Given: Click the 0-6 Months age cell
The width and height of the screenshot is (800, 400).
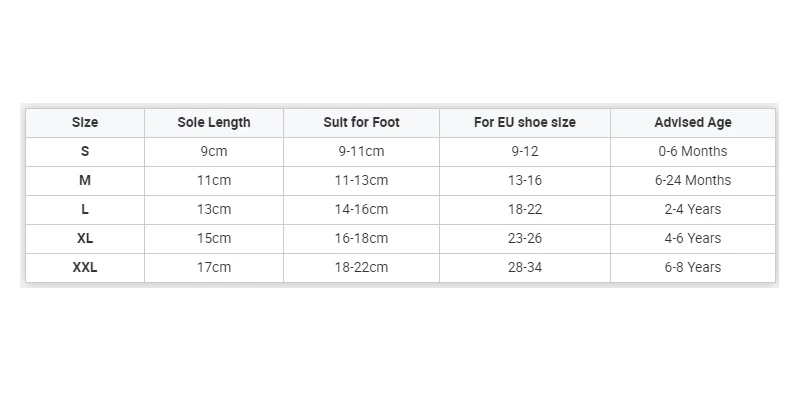Looking at the screenshot, I should (x=693, y=152).
